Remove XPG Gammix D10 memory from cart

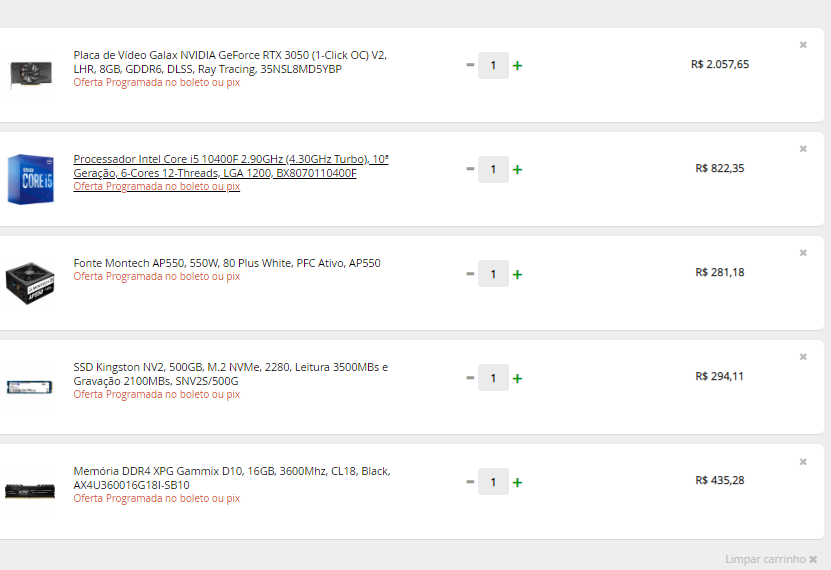(803, 461)
